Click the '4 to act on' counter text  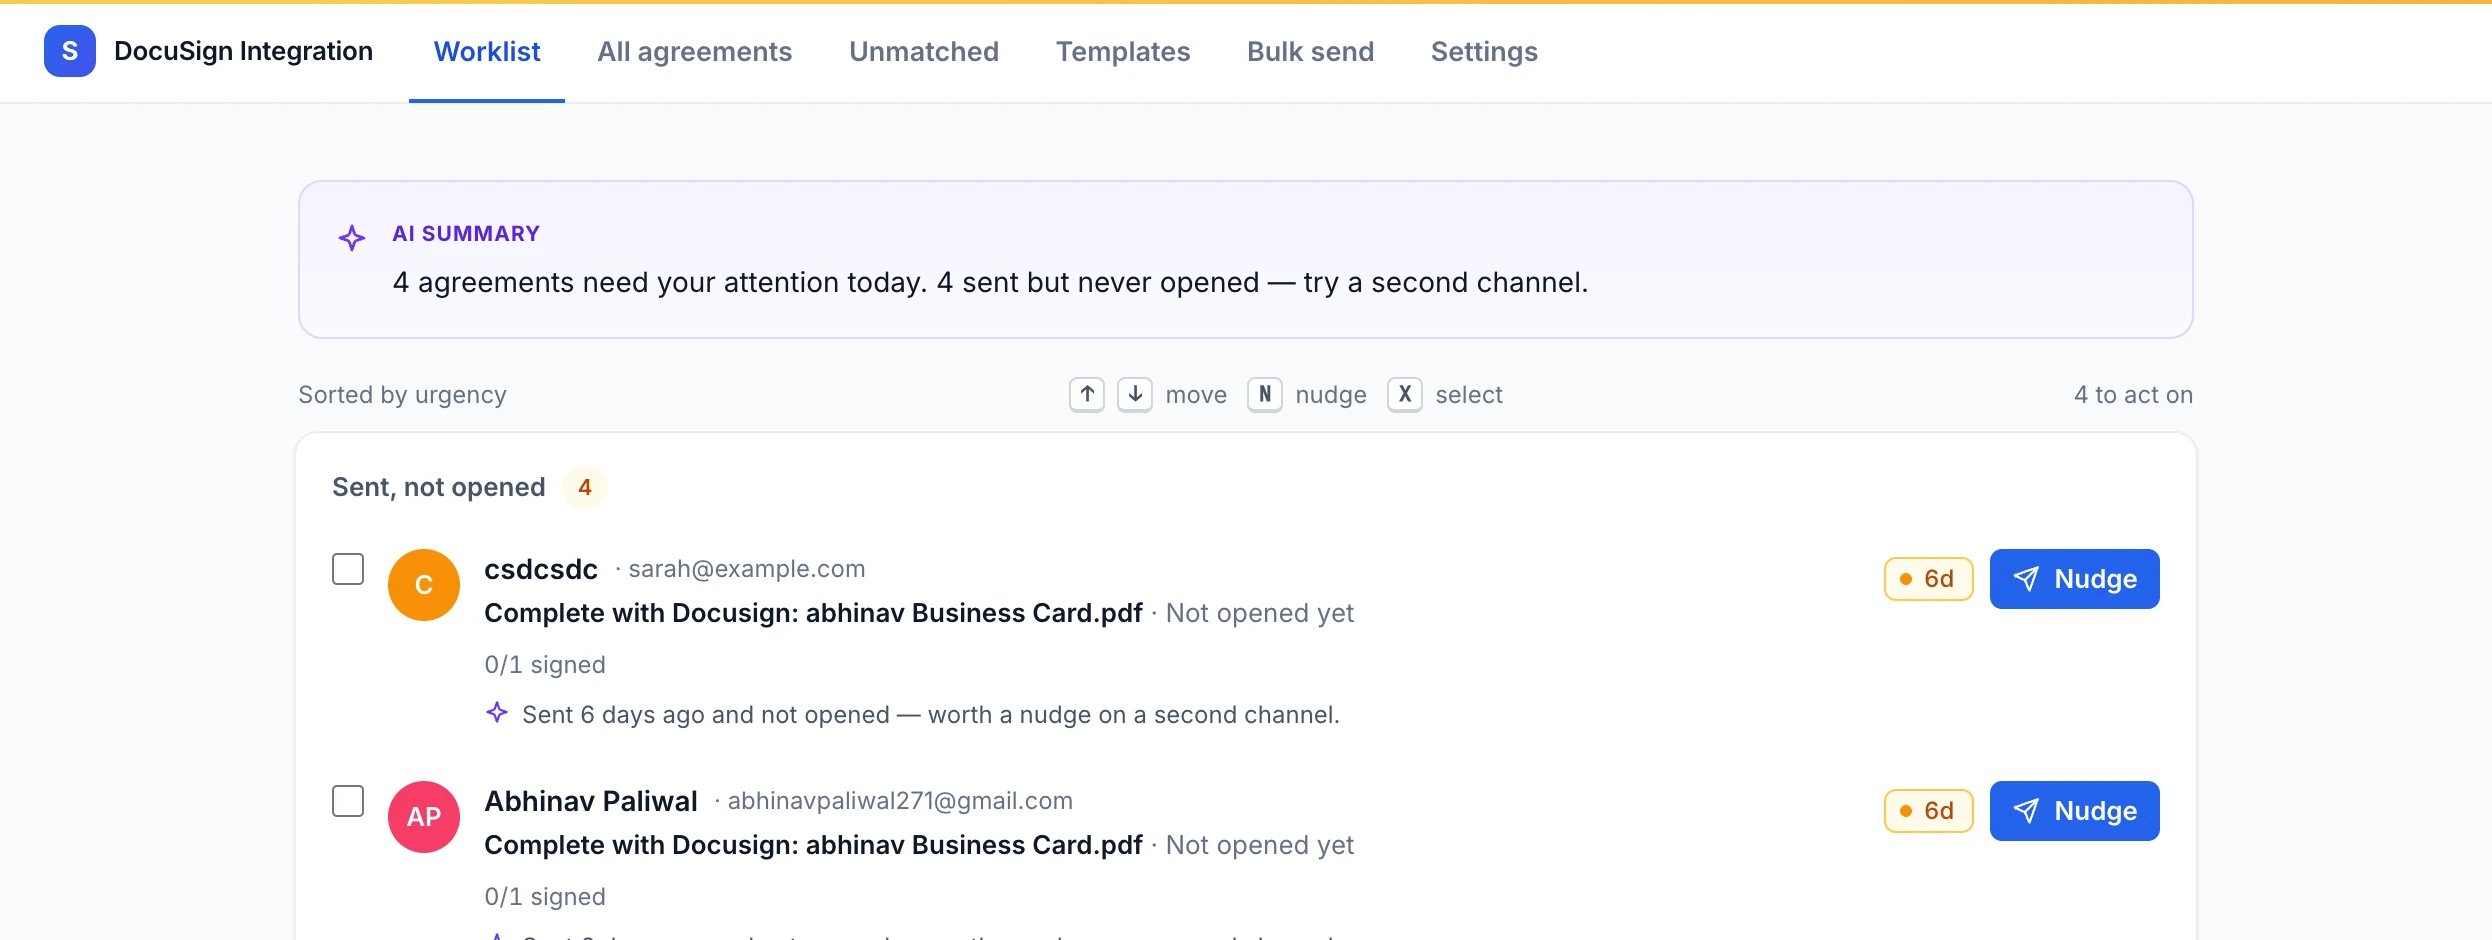point(2134,395)
